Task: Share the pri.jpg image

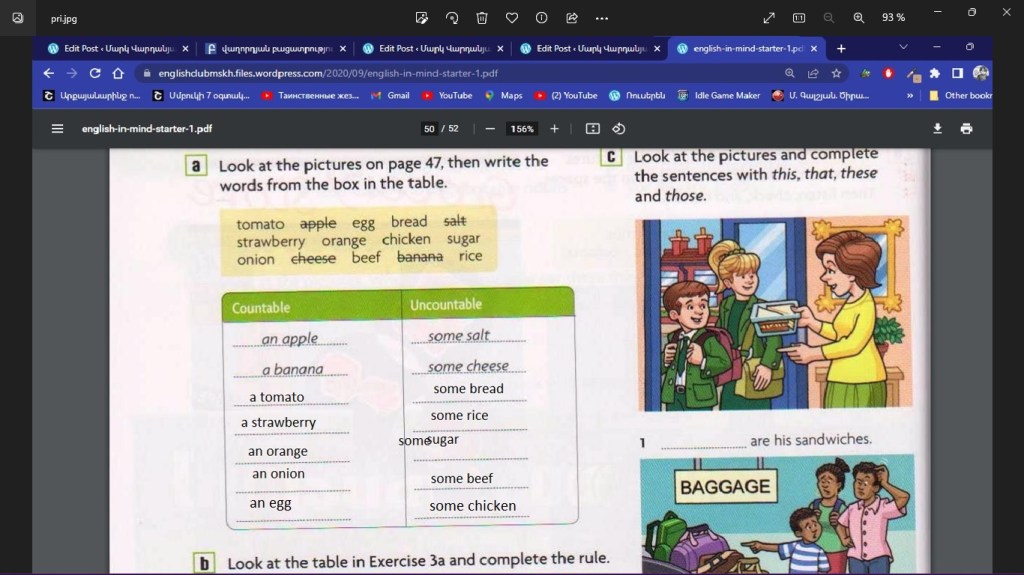Action: pos(572,17)
